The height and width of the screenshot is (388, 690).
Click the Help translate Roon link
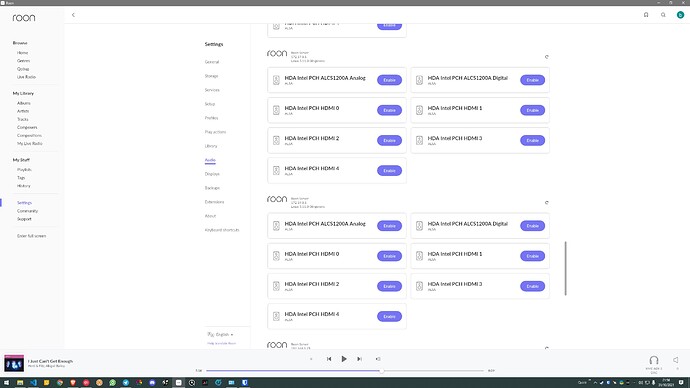[x=221, y=344]
